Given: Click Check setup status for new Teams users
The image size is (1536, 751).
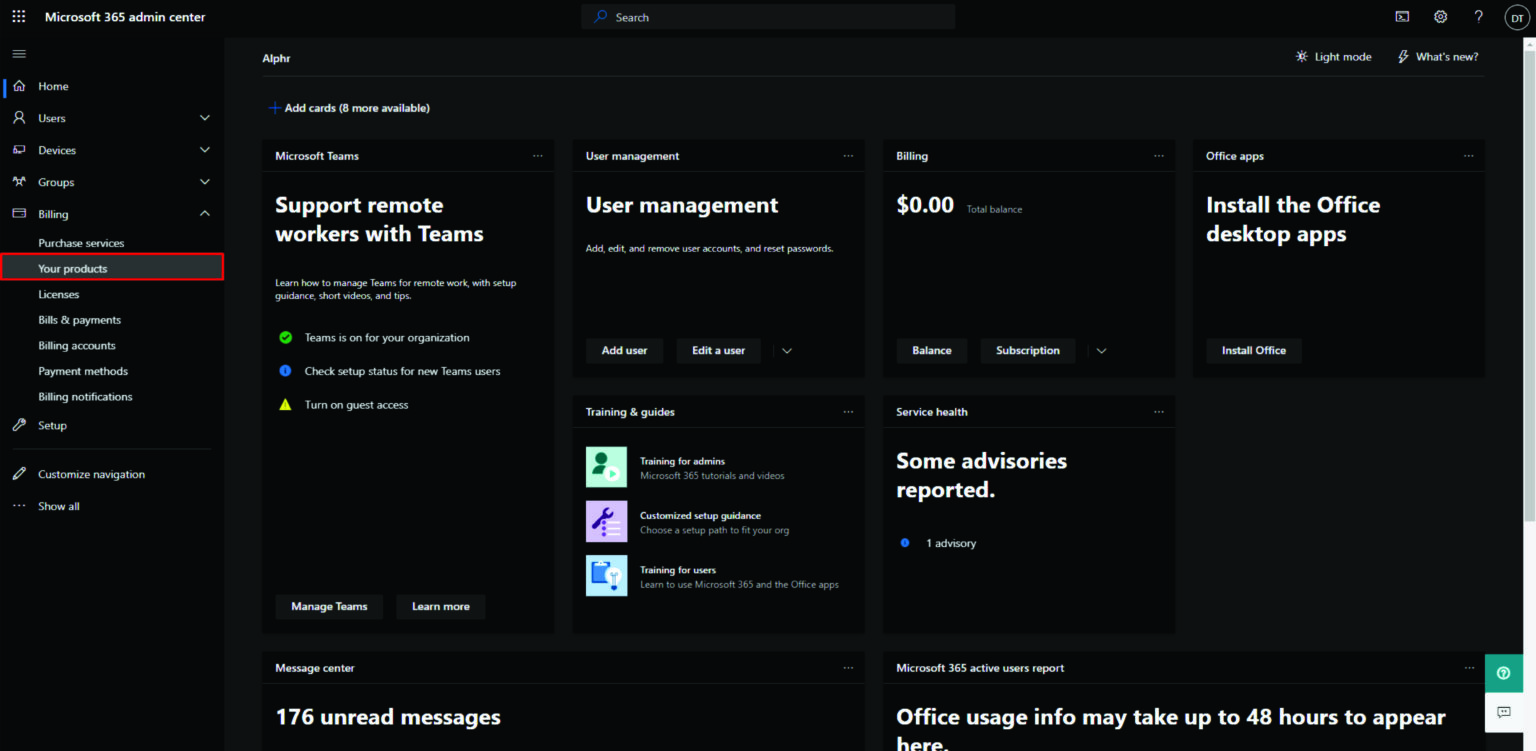Looking at the screenshot, I should (402, 371).
